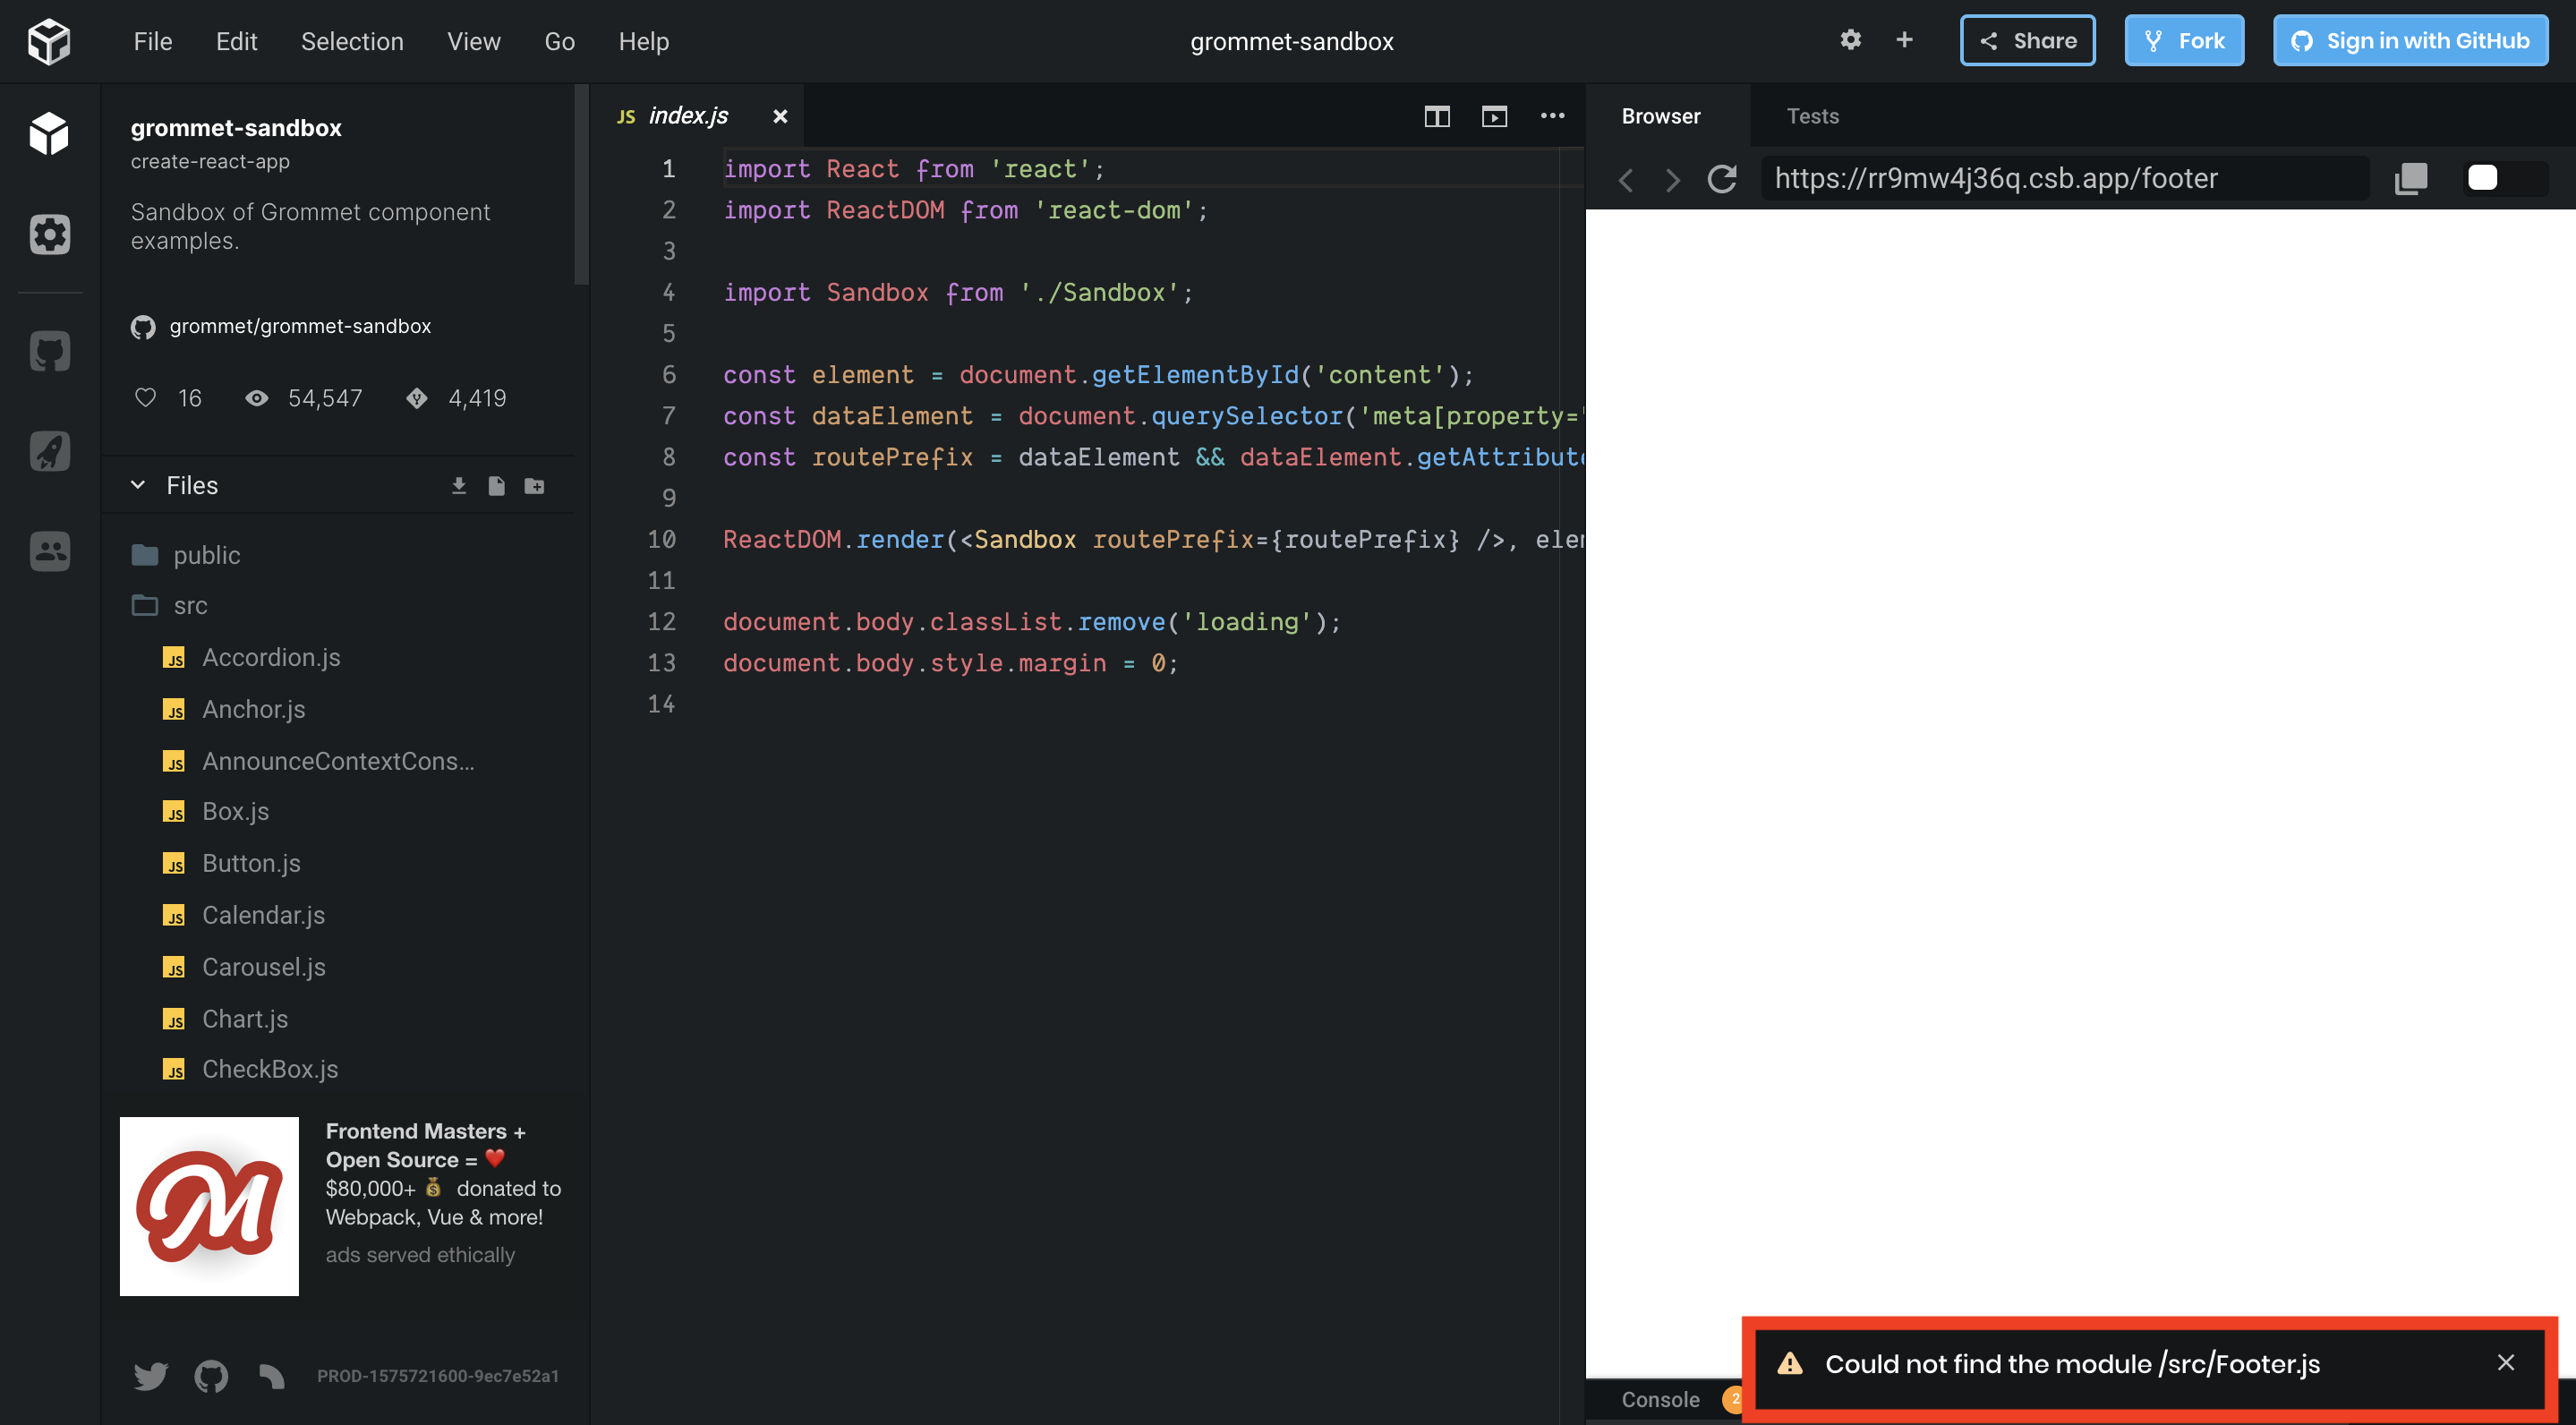Image resolution: width=2576 pixels, height=1425 pixels.
Task: Fork the sandbox
Action: click(x=2184, y=40)
